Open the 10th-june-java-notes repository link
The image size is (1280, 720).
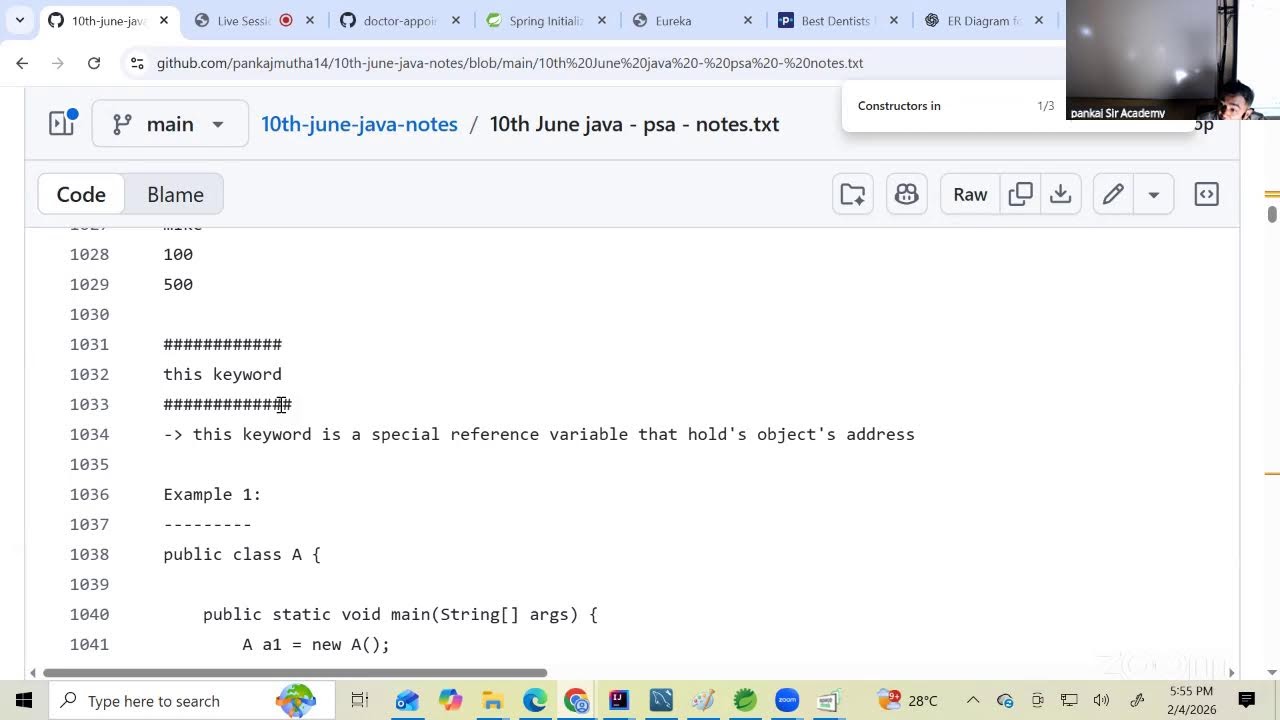point(359,124)
